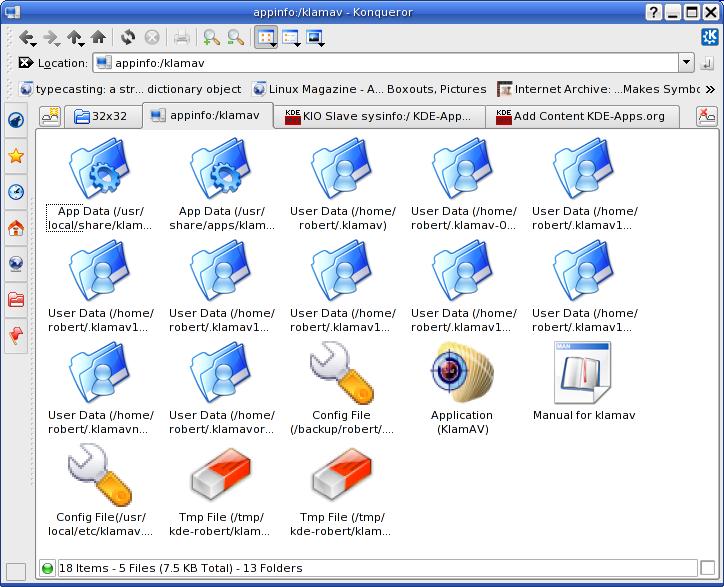This screenshot has height=587, width=724.
Task: Reload the current appinfo view
Action: (128, 37)
